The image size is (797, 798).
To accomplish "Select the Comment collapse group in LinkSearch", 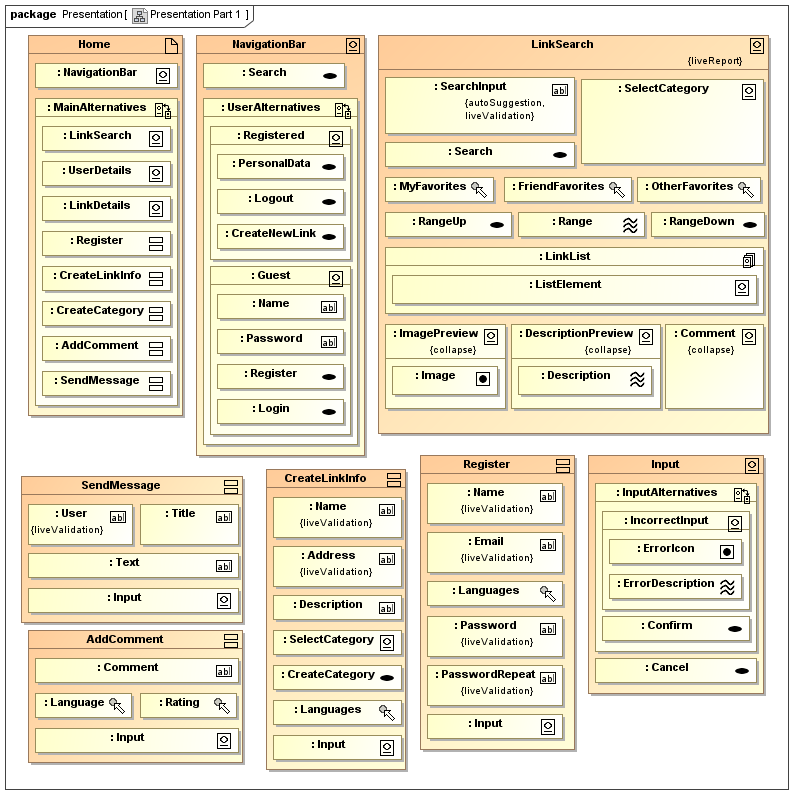I will pos(715,366).
